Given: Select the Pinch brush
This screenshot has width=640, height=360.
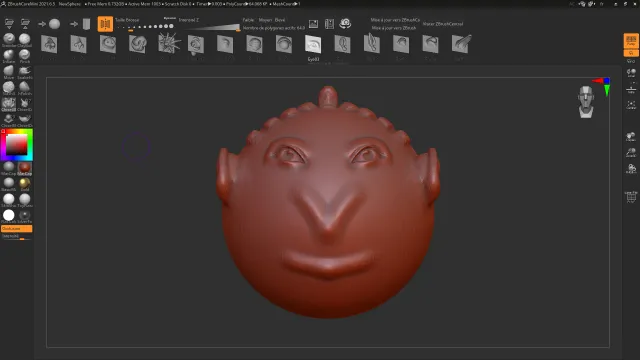Looking at the screenshot, I should 24,56.
